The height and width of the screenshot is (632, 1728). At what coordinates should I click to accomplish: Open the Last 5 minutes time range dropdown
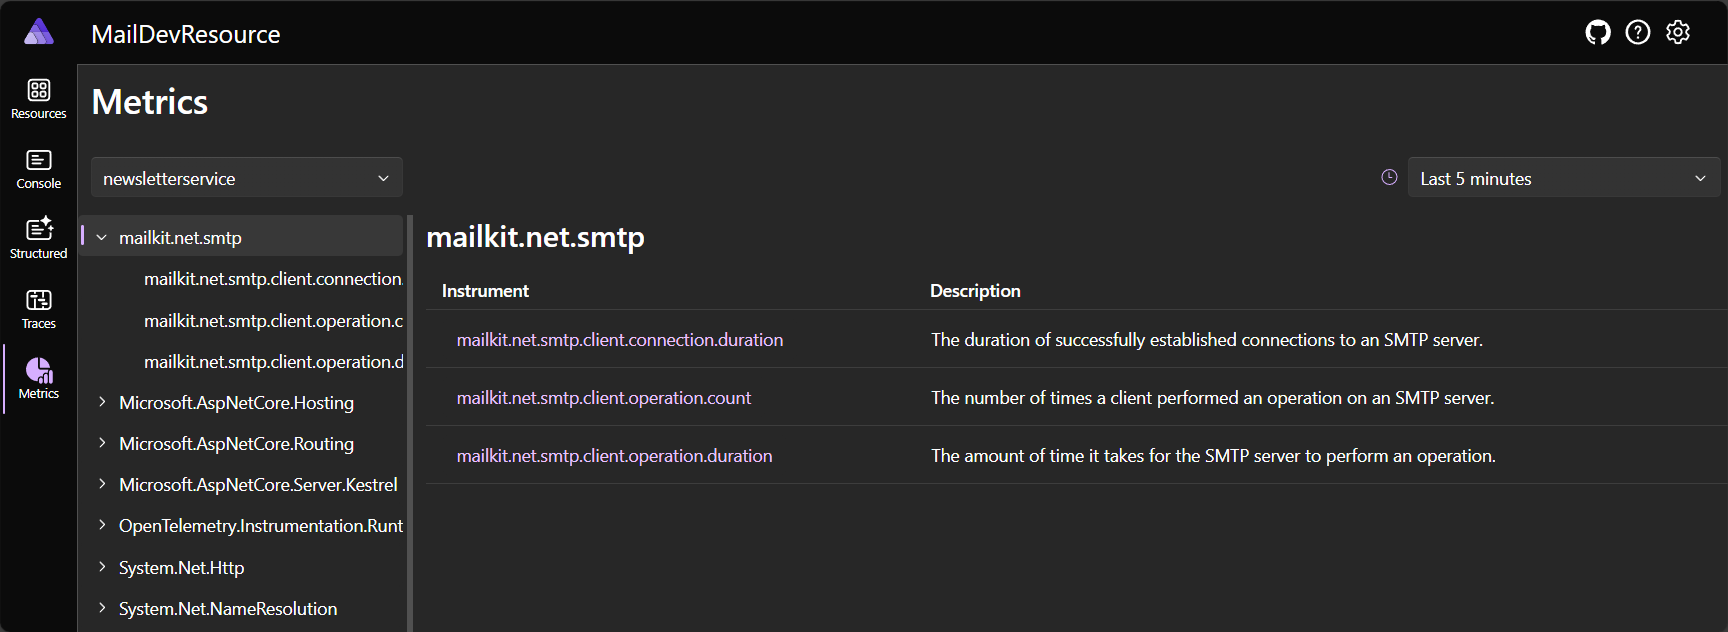(x=1564, y=178)
